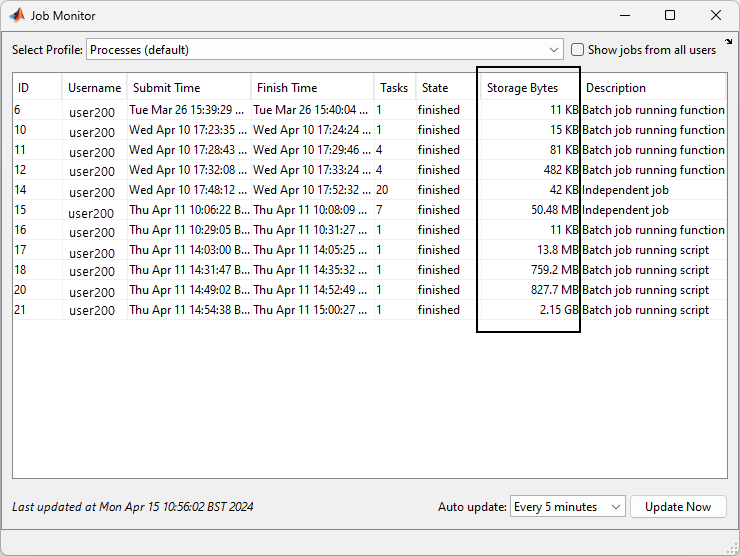This screenshot has height=556, width=740.
Task: Click the Update Now button
Action: 678,507
